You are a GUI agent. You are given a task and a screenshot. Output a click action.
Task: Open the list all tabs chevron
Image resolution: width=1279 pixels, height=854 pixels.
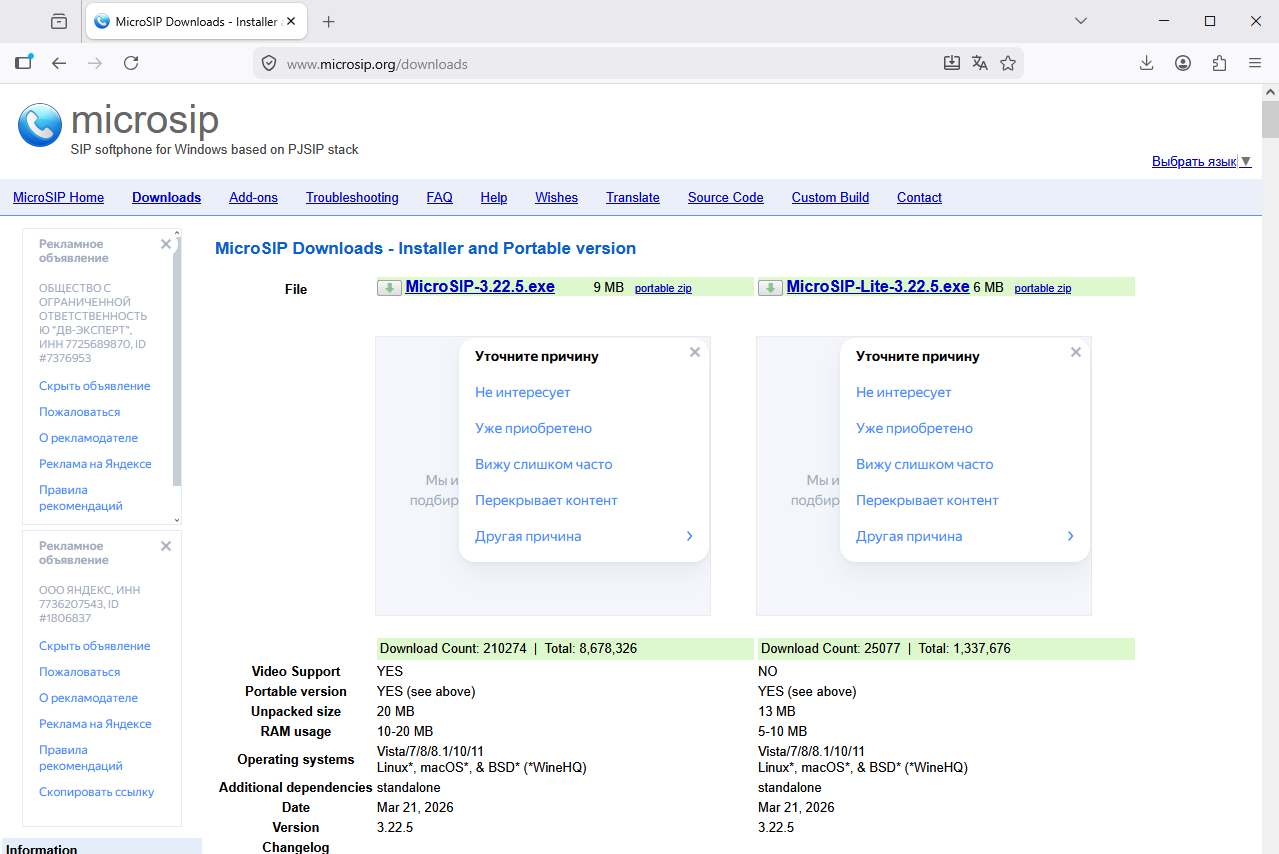1081,21
